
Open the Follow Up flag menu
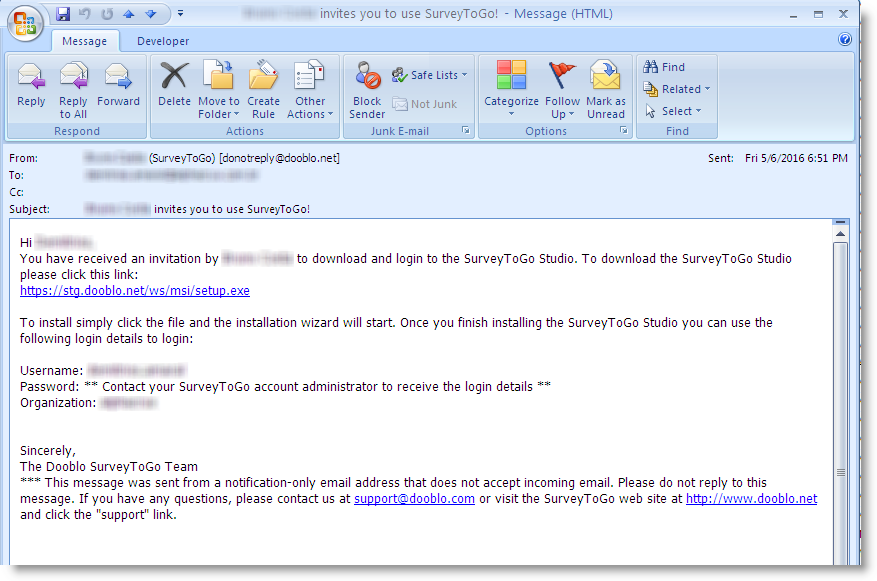pos(562,89)
